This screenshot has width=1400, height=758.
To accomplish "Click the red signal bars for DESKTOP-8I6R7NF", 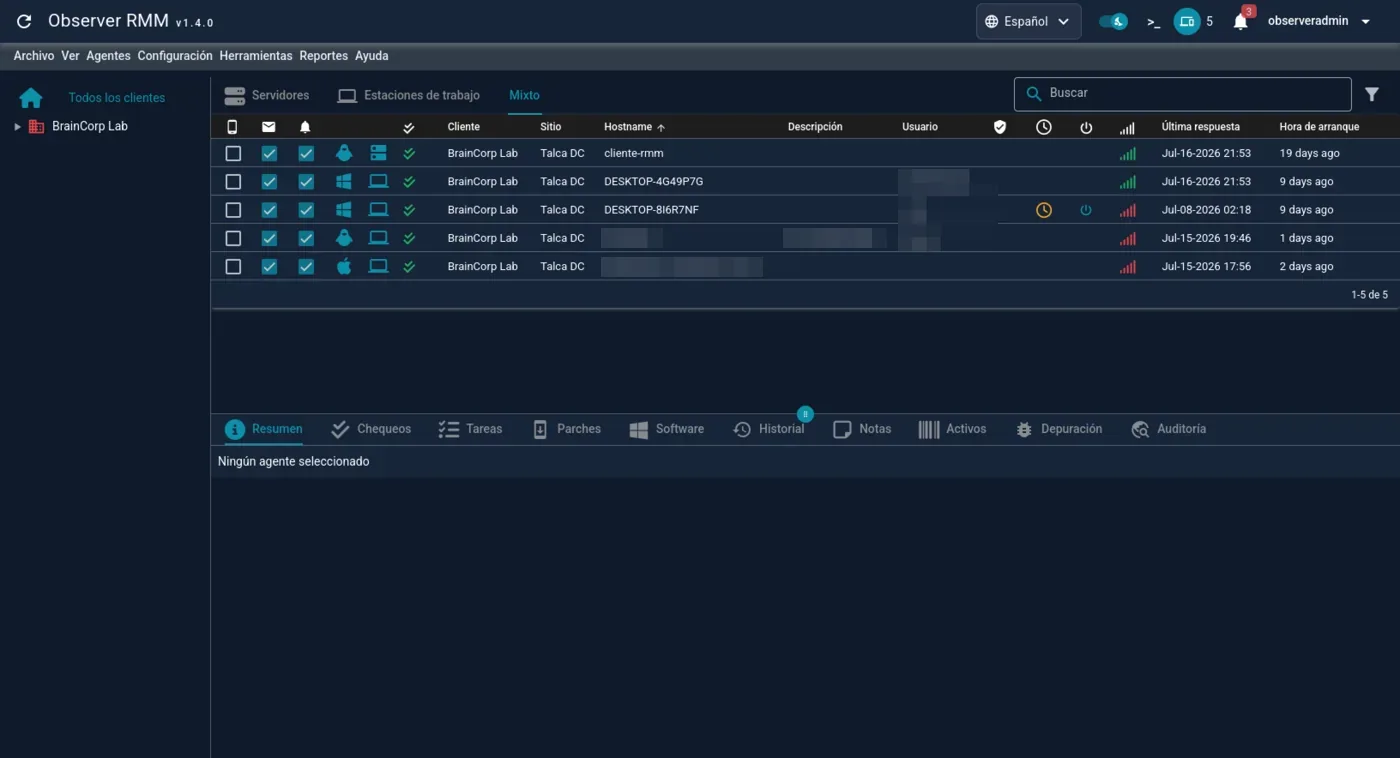I will coord(1128,210).
